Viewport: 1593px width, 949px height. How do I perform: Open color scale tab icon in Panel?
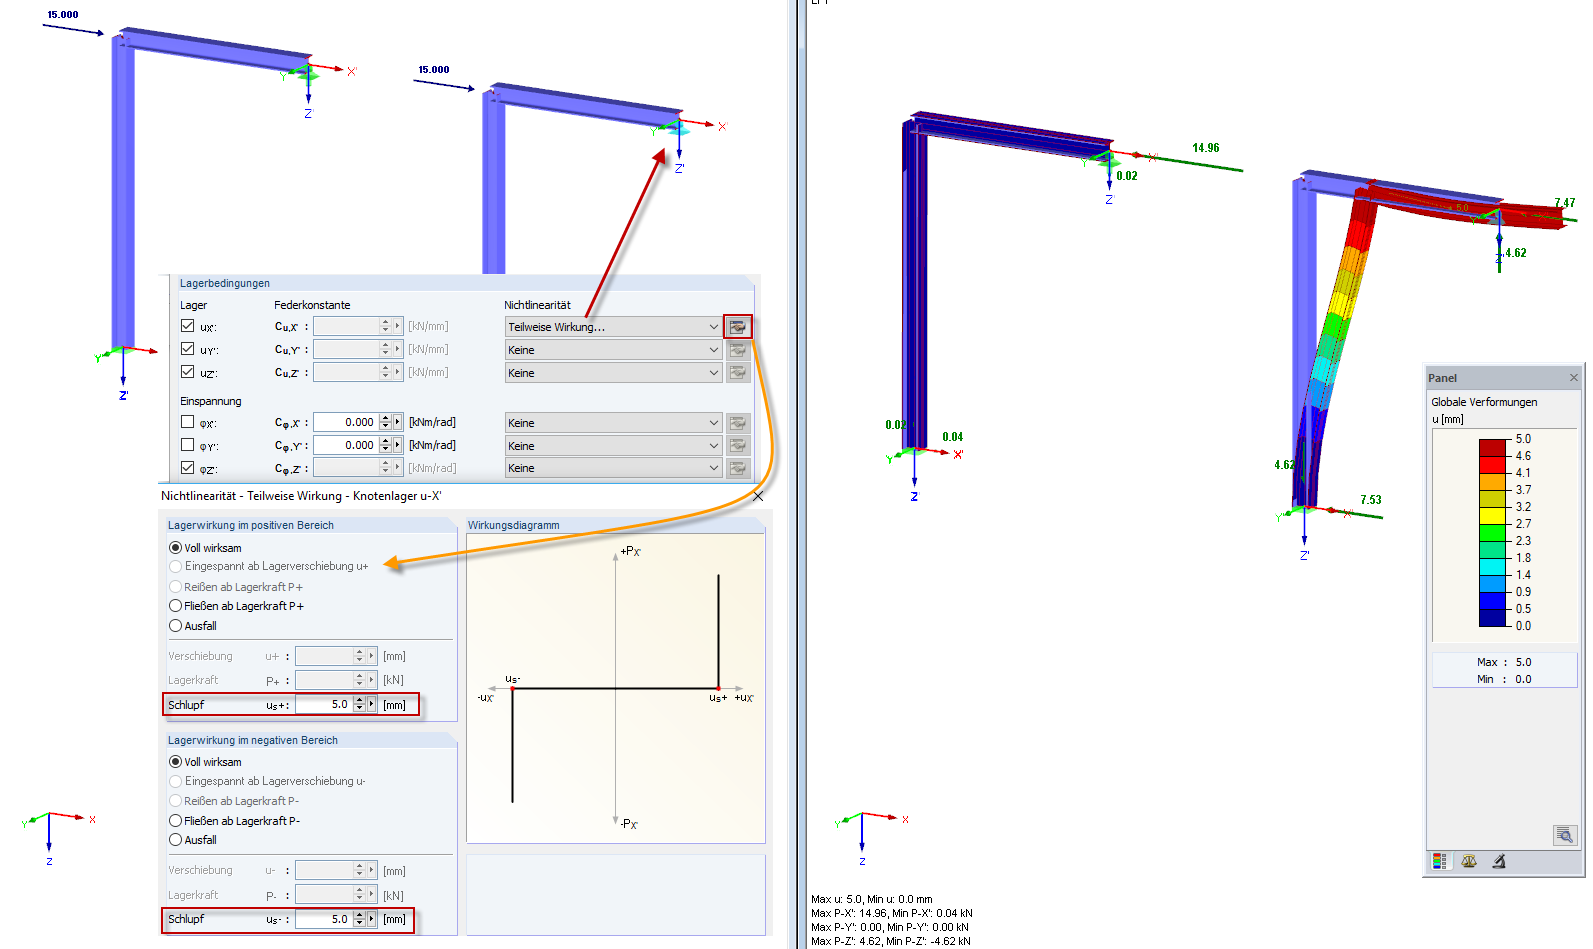1439,861
